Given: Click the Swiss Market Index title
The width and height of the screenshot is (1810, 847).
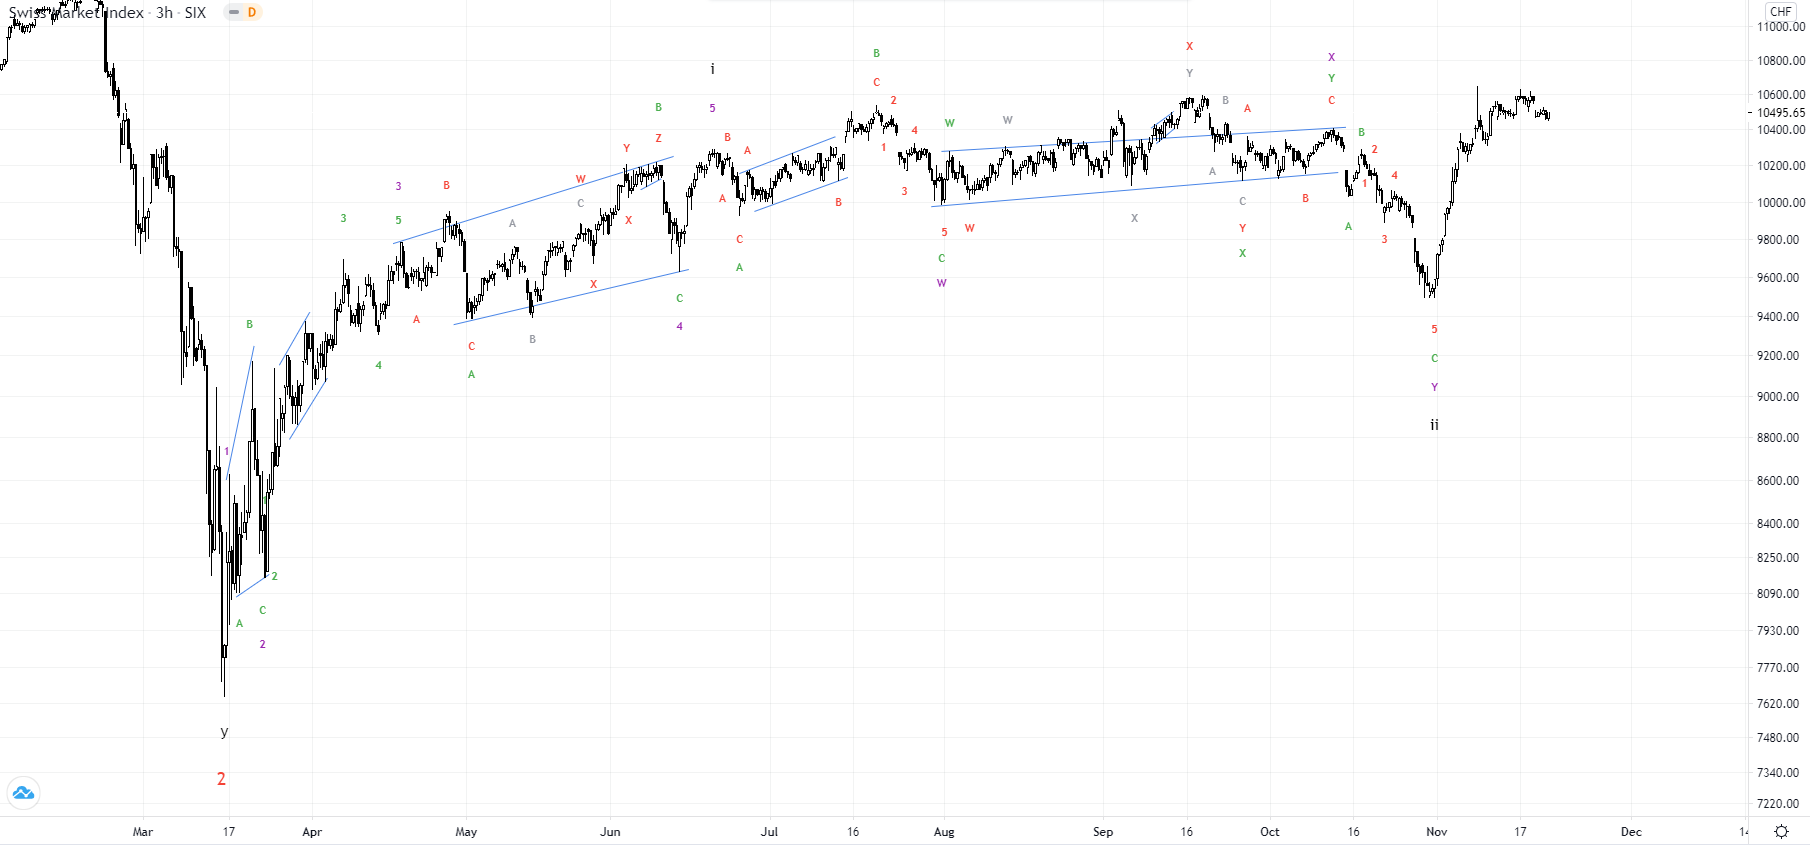Looking at the screenshot, I should pos(76,13).
